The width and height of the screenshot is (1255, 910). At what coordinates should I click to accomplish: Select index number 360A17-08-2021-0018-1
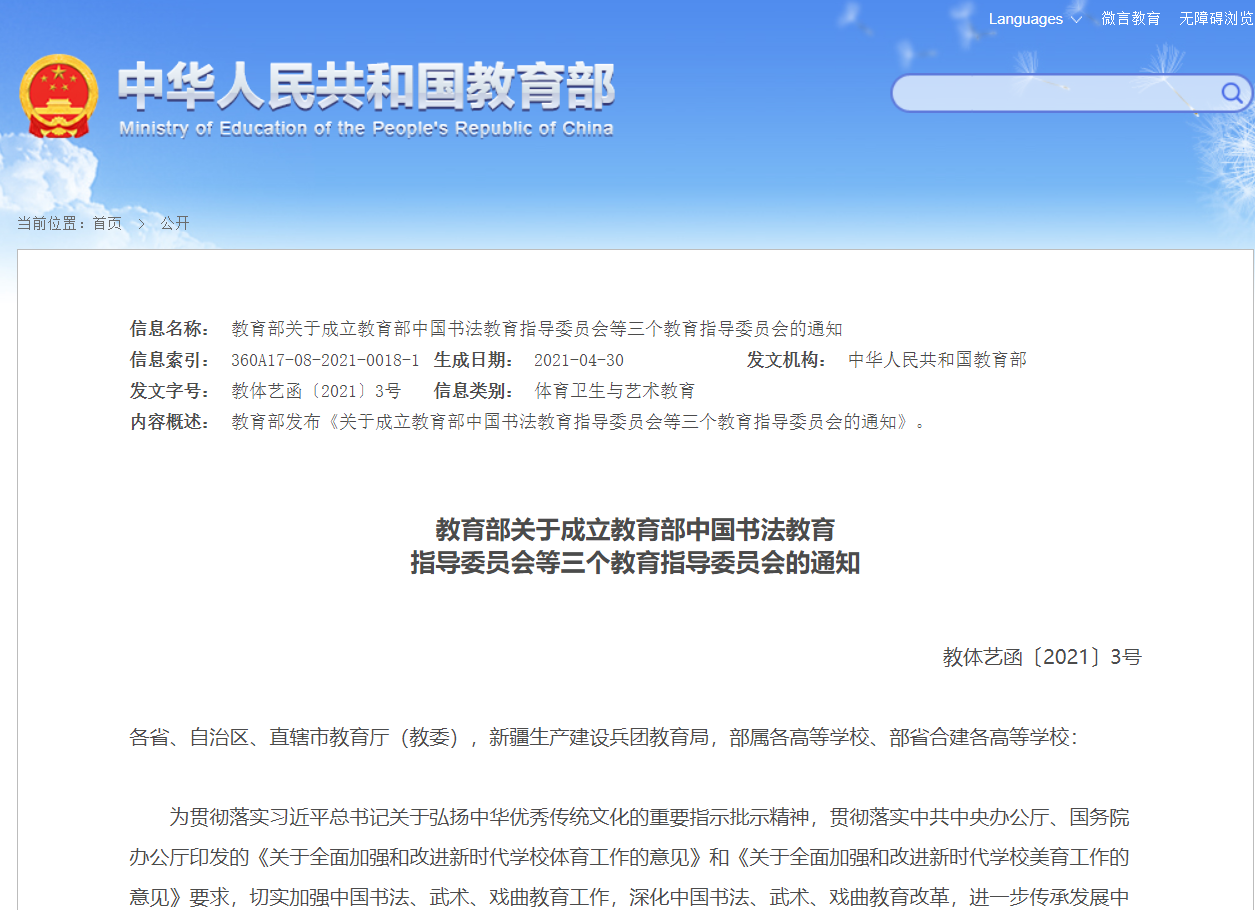(325, 360)
